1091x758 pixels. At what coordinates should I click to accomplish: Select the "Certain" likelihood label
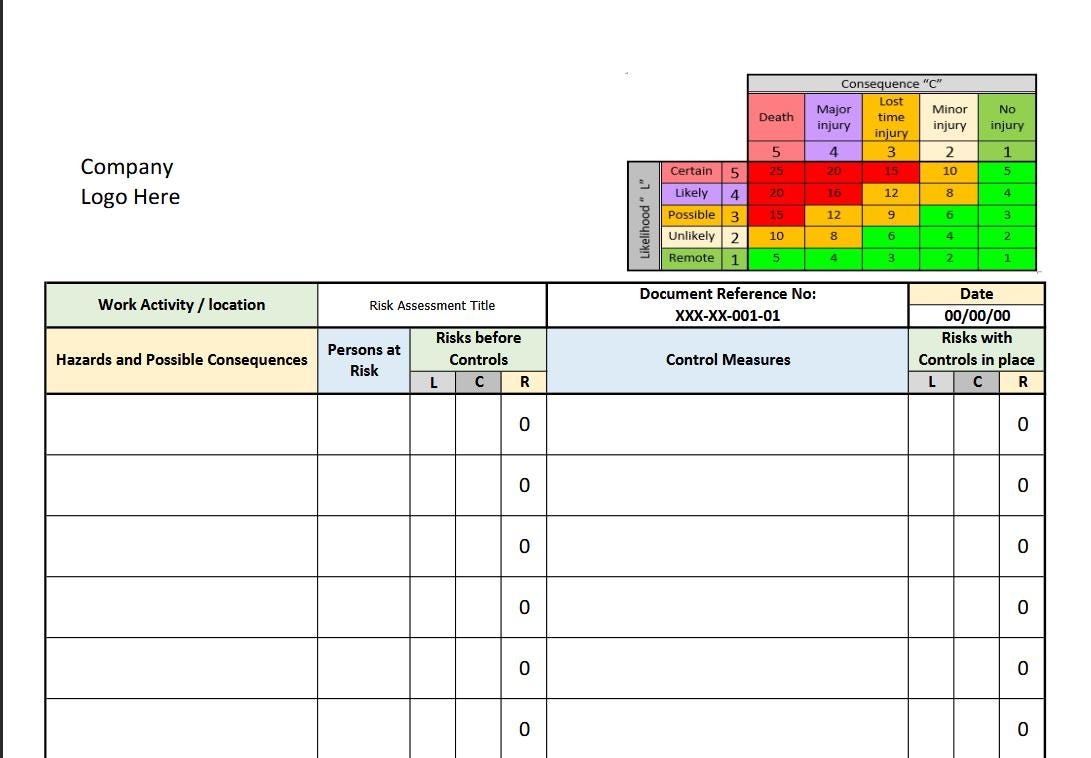[691, 171]
